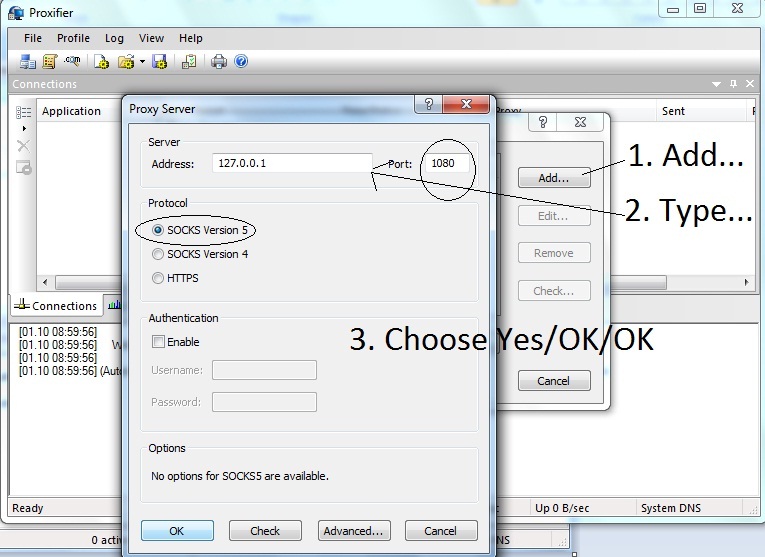Select SOCKS Version 5 radio button

158,230
